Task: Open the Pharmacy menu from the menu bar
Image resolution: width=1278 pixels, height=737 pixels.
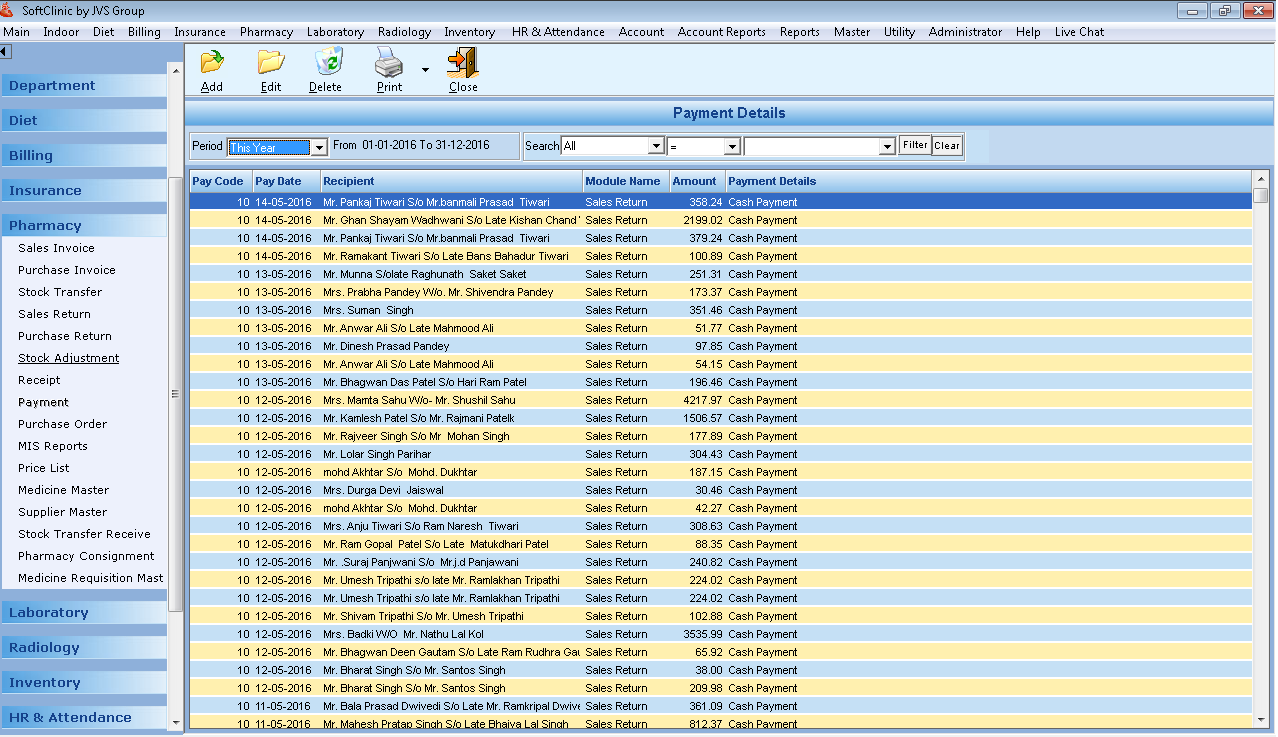Action: click(266, 31)
